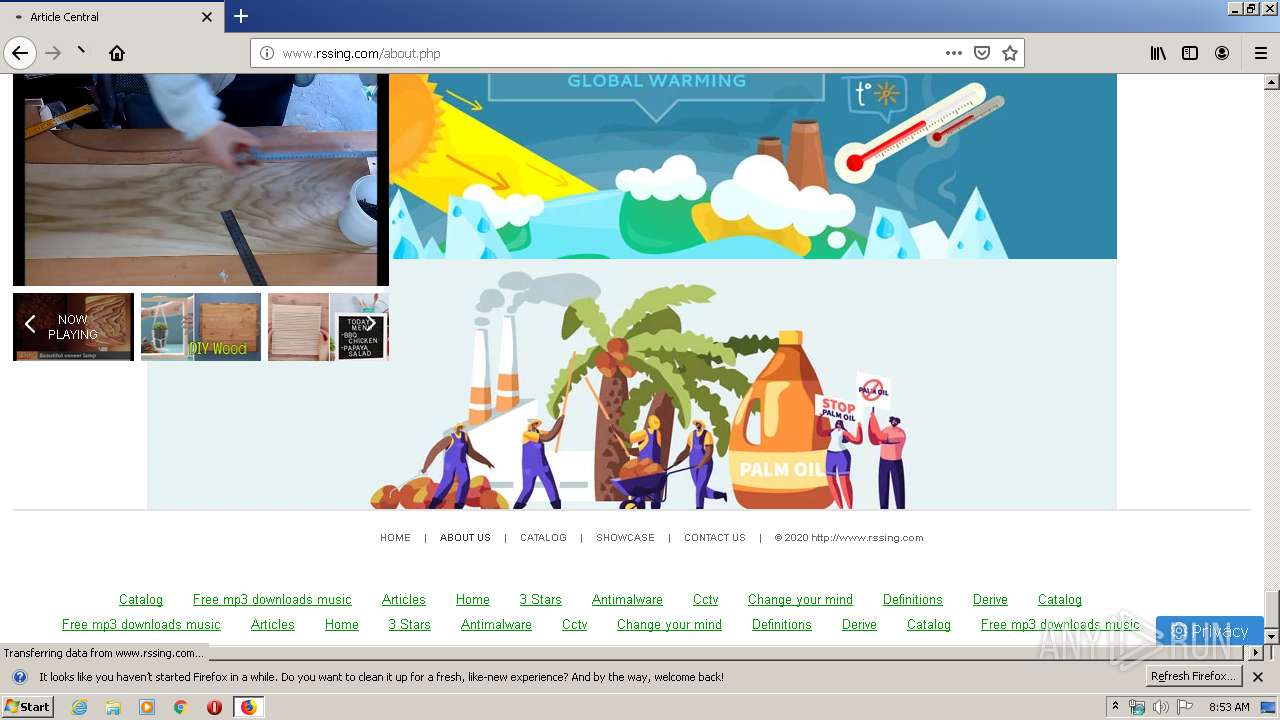The image size is (1280, 720).
Task: Open the Firefox account icon
Action: click(1222, 53)
